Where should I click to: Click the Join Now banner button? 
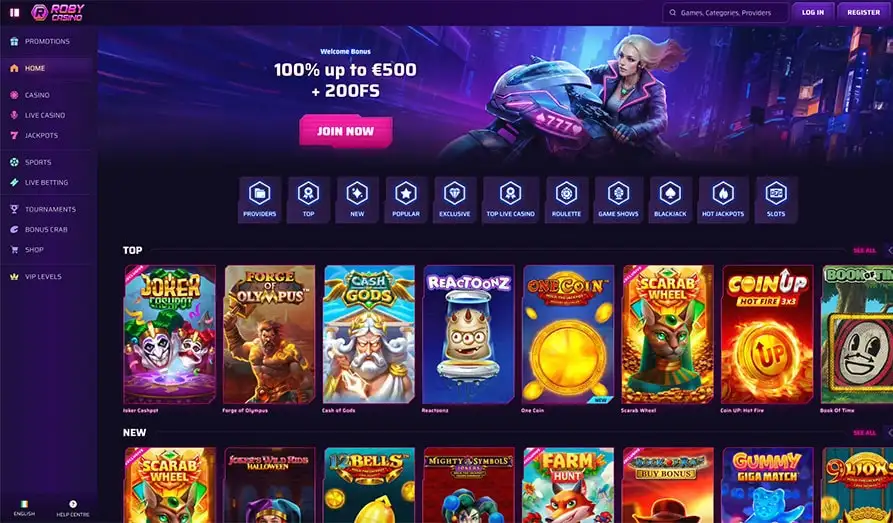[x=346, y=131]
